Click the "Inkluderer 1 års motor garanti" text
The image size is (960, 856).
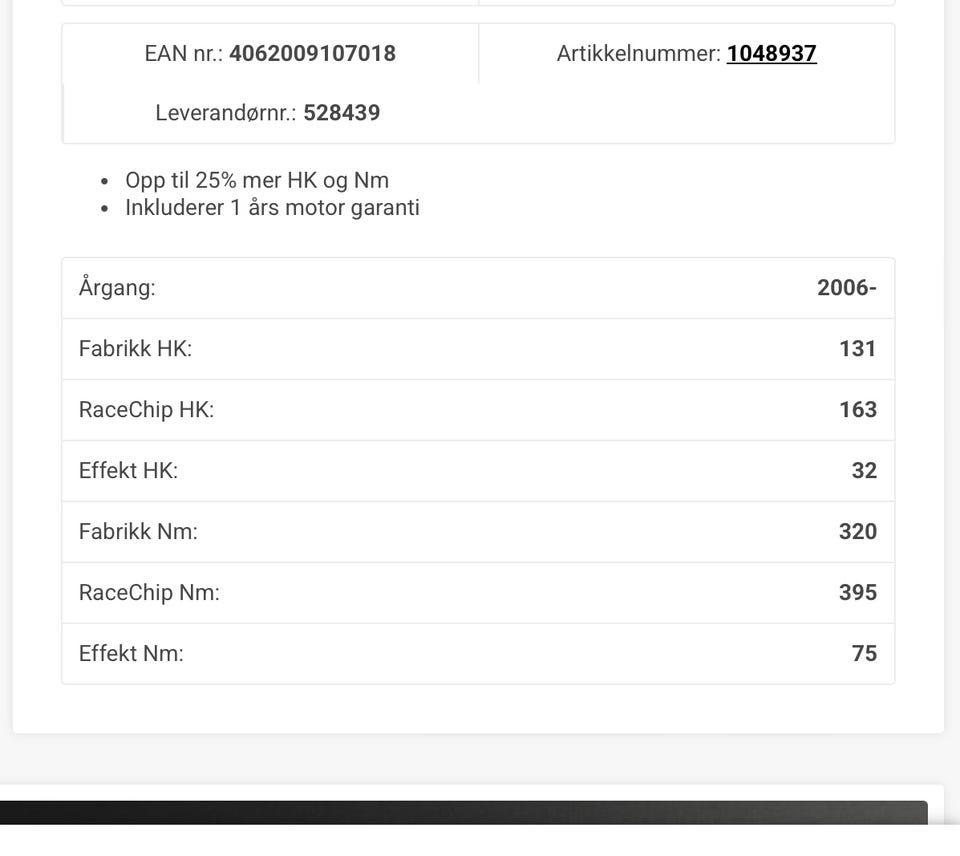pos(272,208)
